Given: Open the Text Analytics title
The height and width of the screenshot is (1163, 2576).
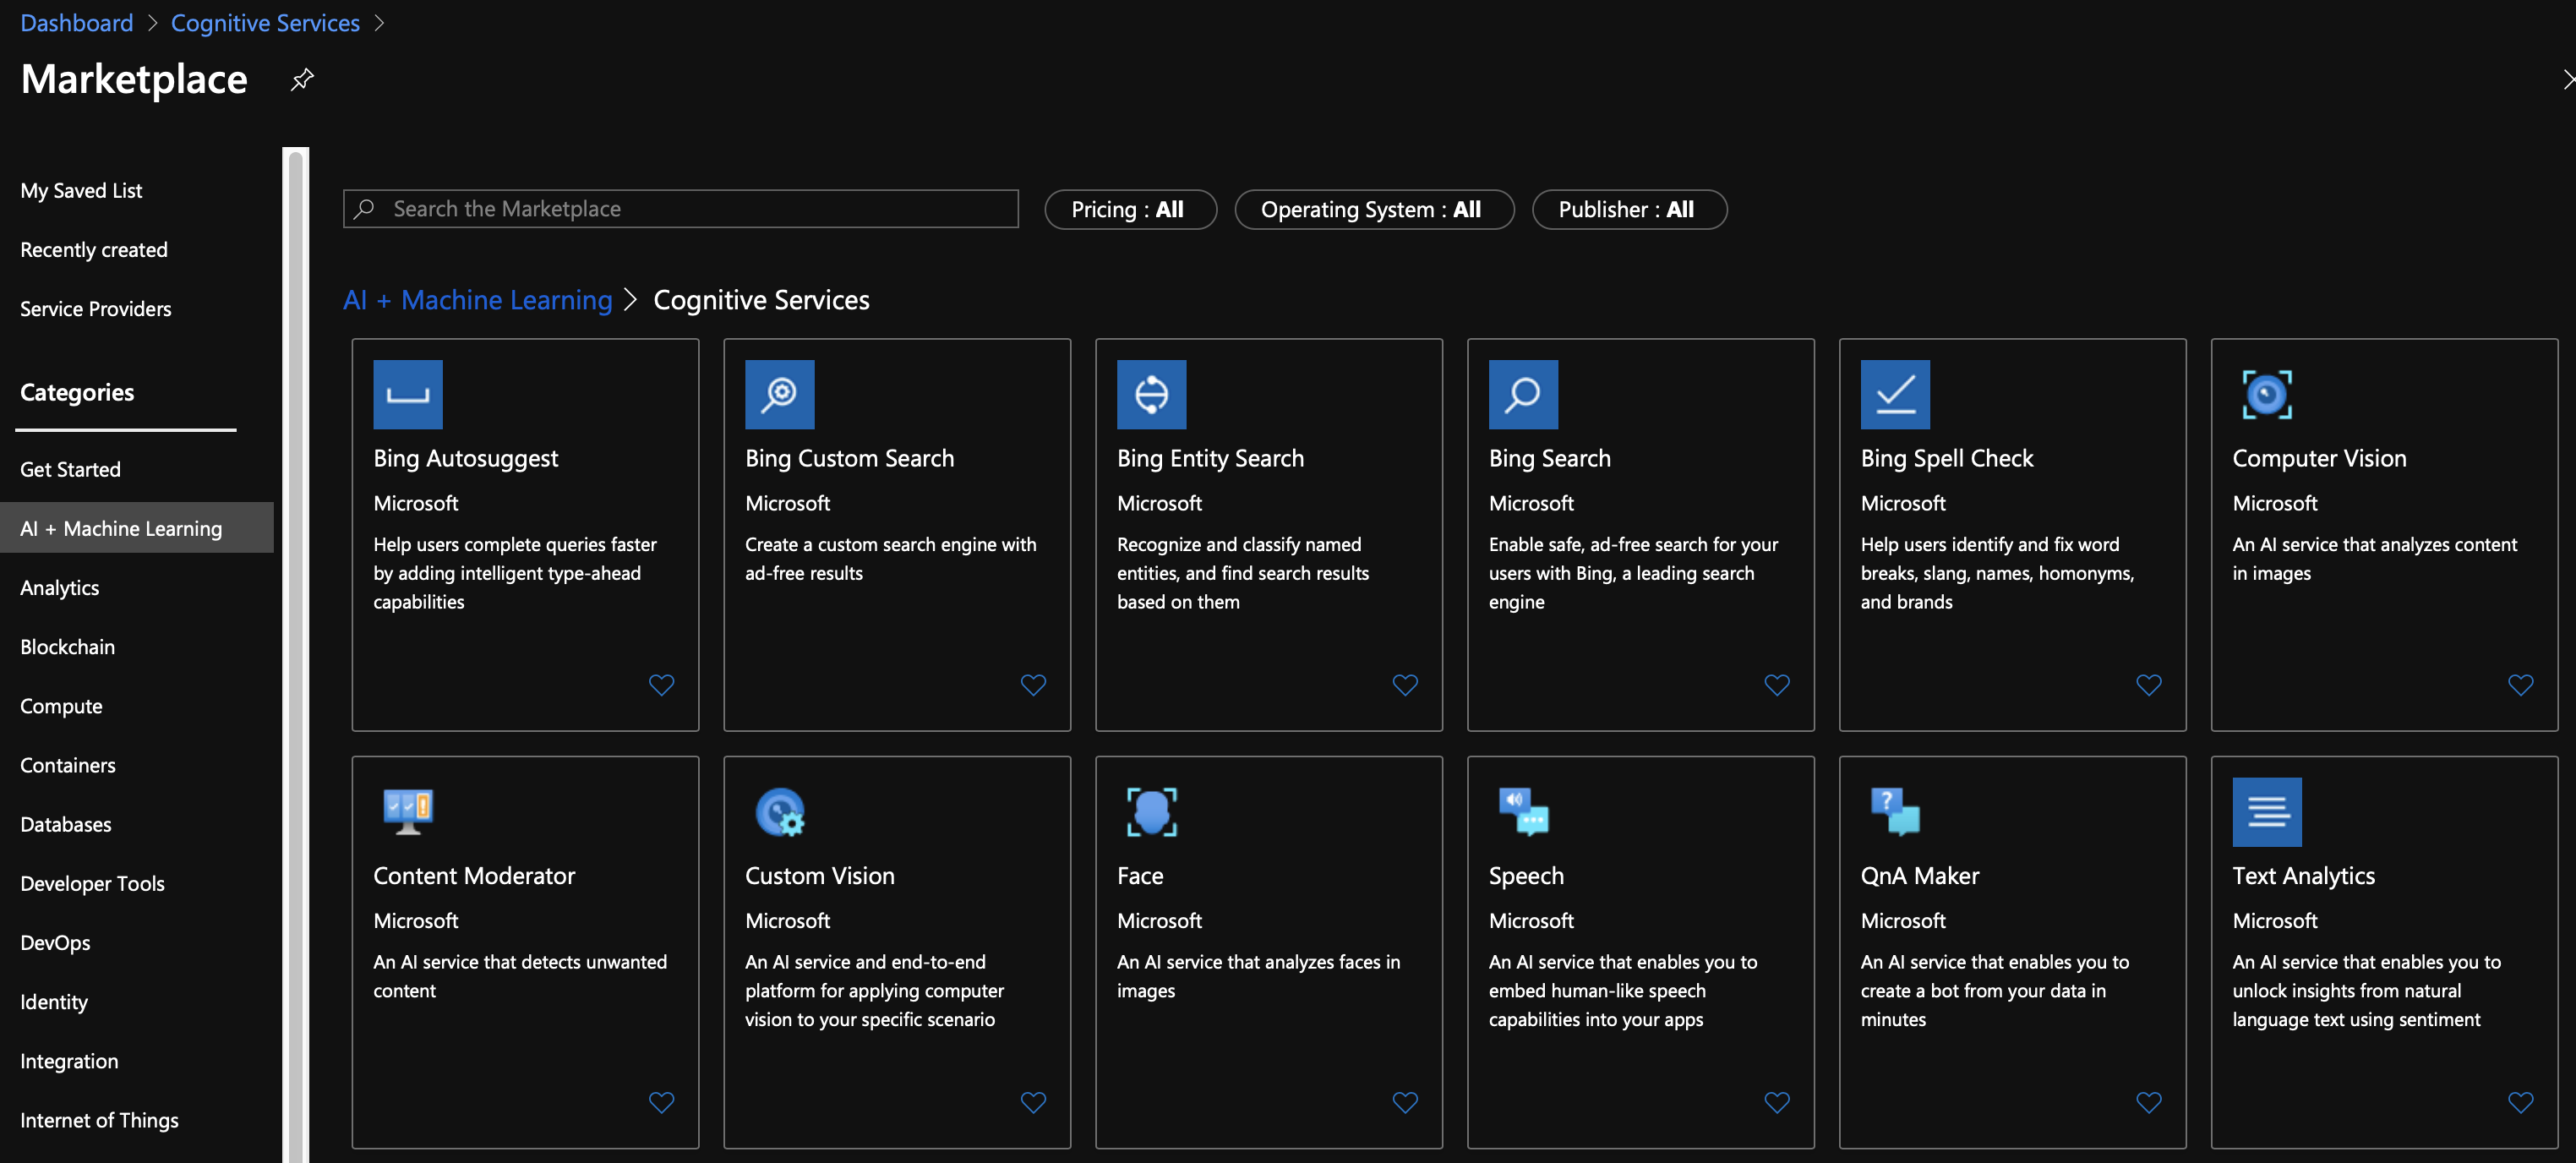Looking at the screenshot, I should point(2303,875).
